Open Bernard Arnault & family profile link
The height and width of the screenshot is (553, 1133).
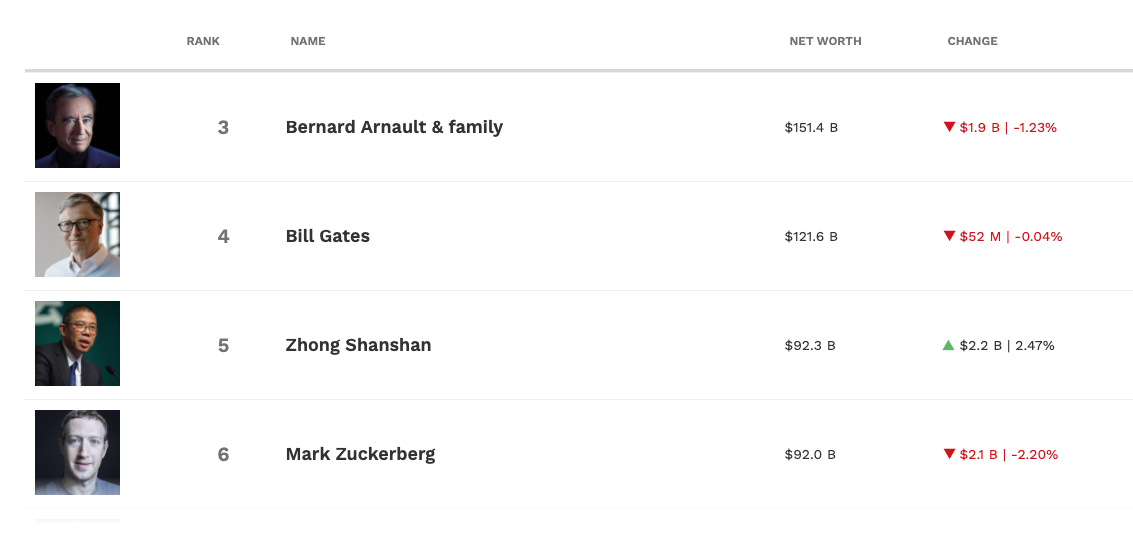[394, 127]
